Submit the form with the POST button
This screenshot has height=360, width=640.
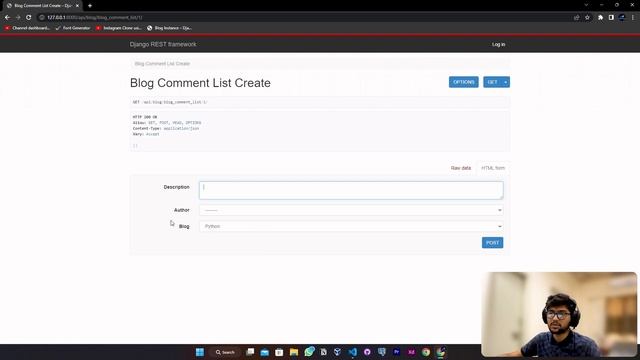(492, 243)
